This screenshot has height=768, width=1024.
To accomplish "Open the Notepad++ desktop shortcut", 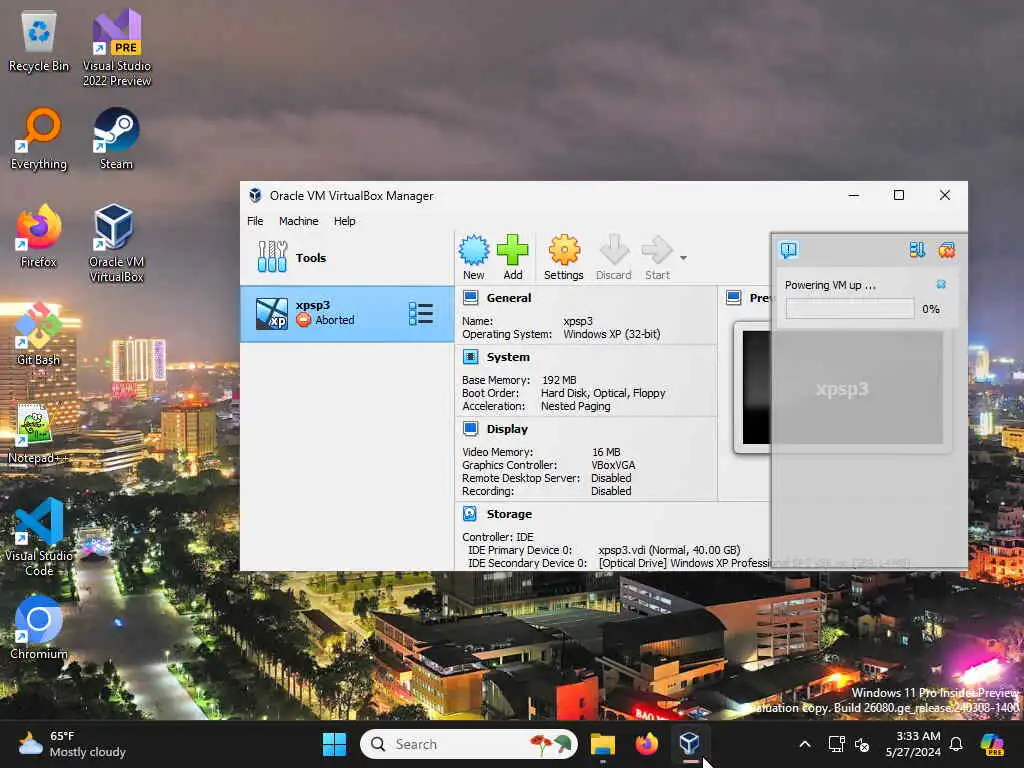I will tap(38, 434).
